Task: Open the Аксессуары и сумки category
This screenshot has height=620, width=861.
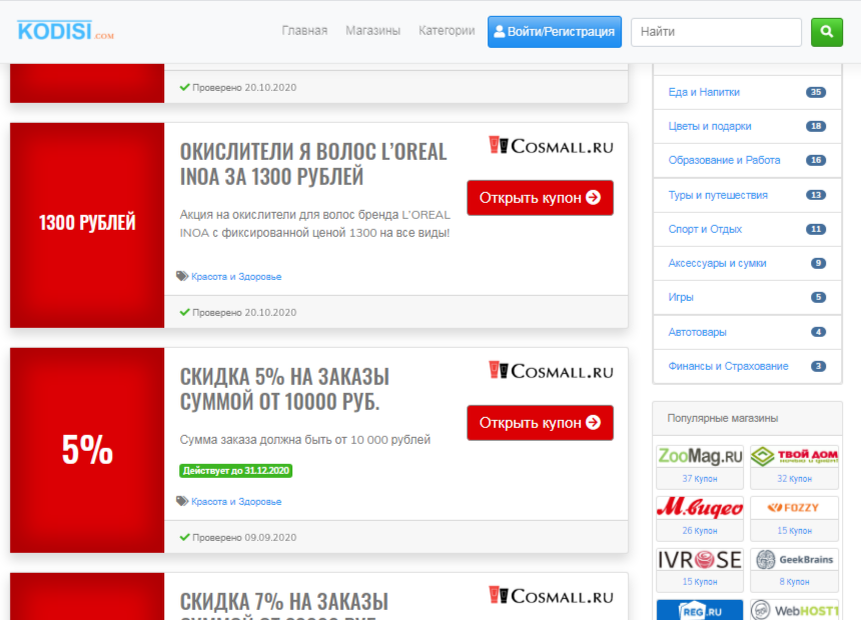Action: pos(717,263)
